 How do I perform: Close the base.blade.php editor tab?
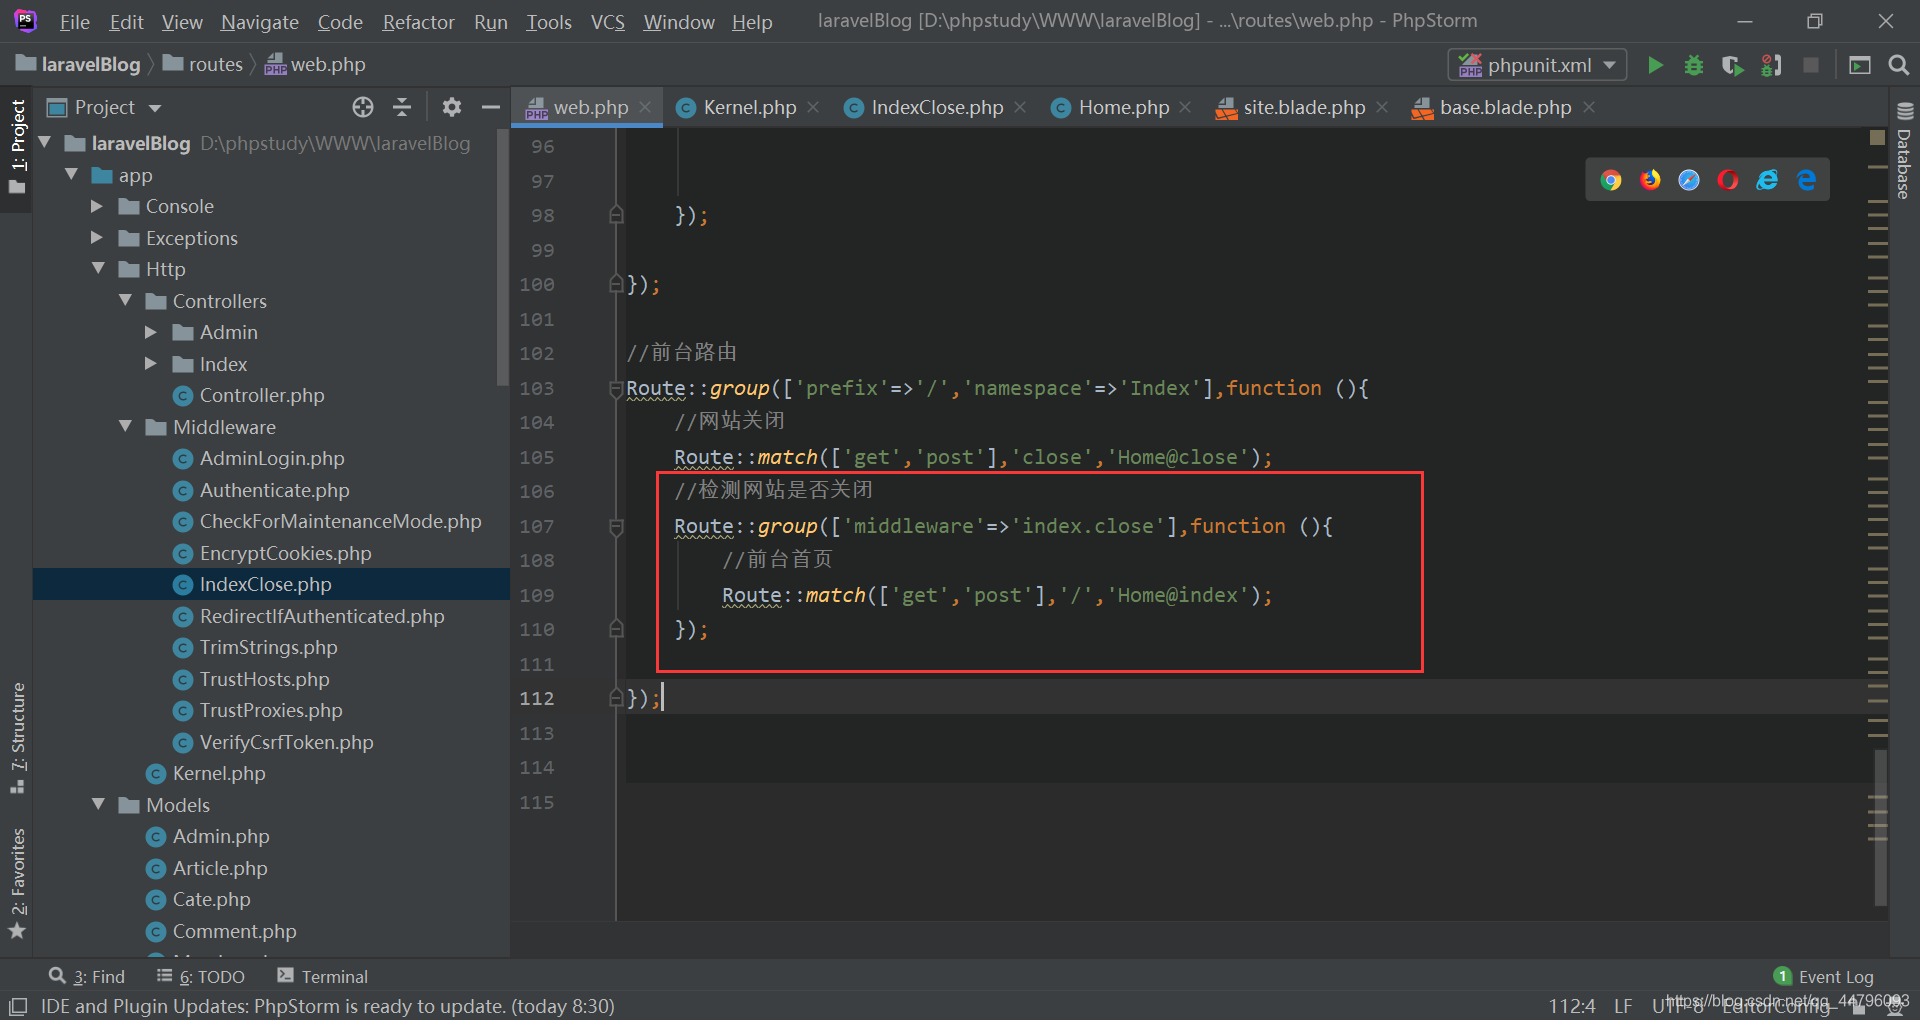1589,107
